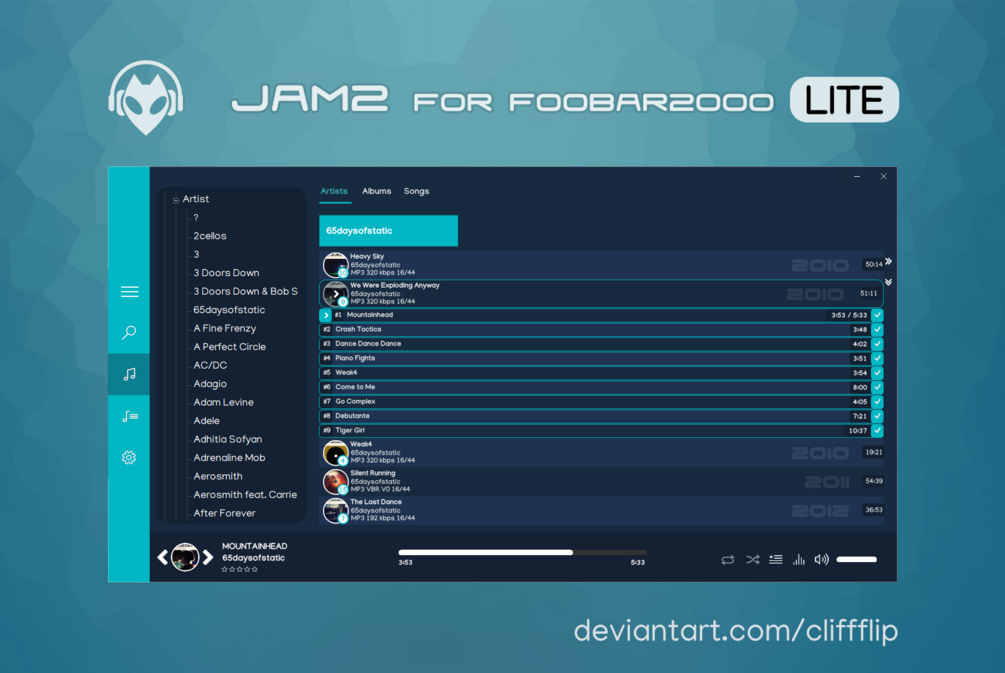1005x673 pixels.
Task: Select Adrenaline Mob artist
Action: coord(229,458)
